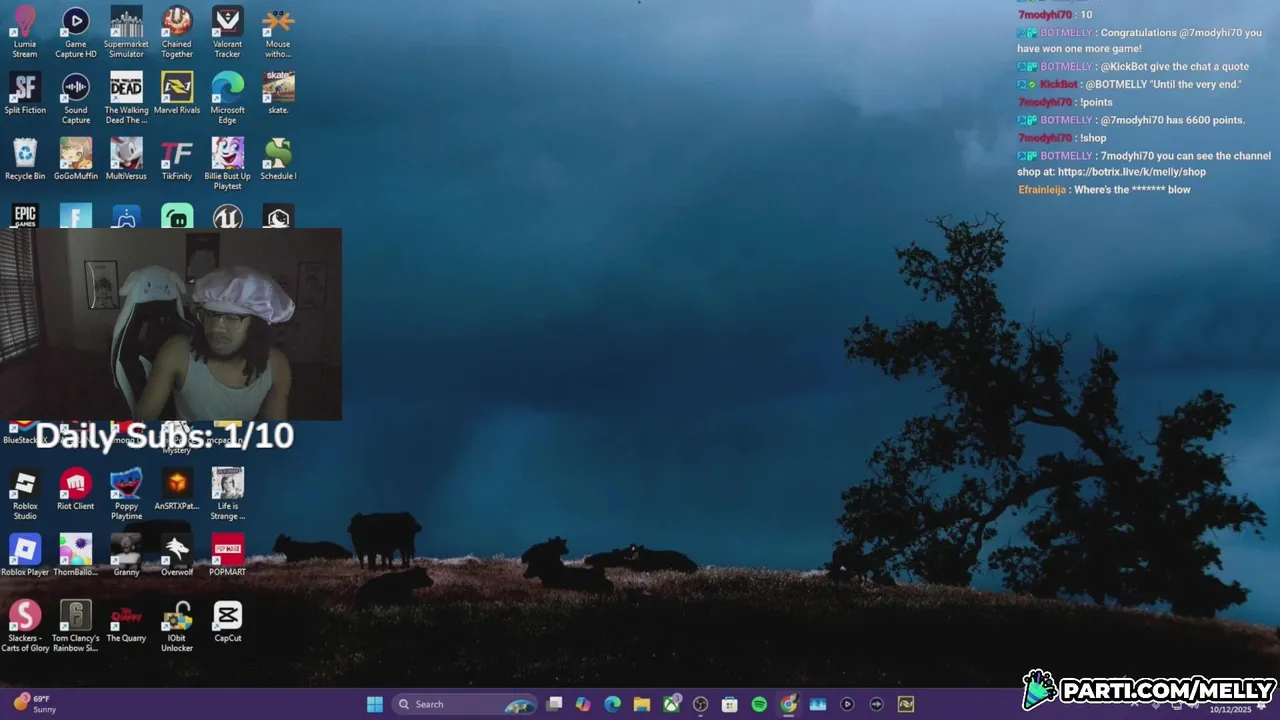Viewport: 1280px width, 720px height.
Task: Switch to Chrome on the taskbar
Action: 788,704
